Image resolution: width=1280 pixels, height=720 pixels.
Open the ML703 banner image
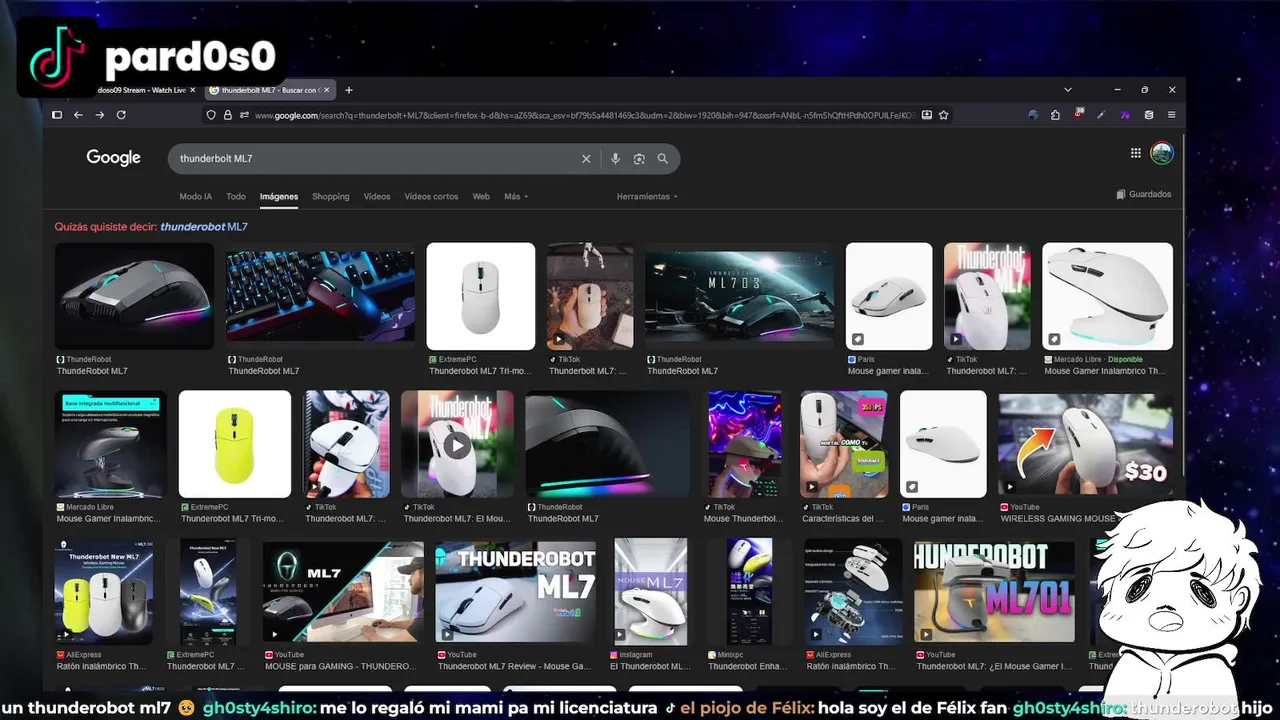coord(739,296)
